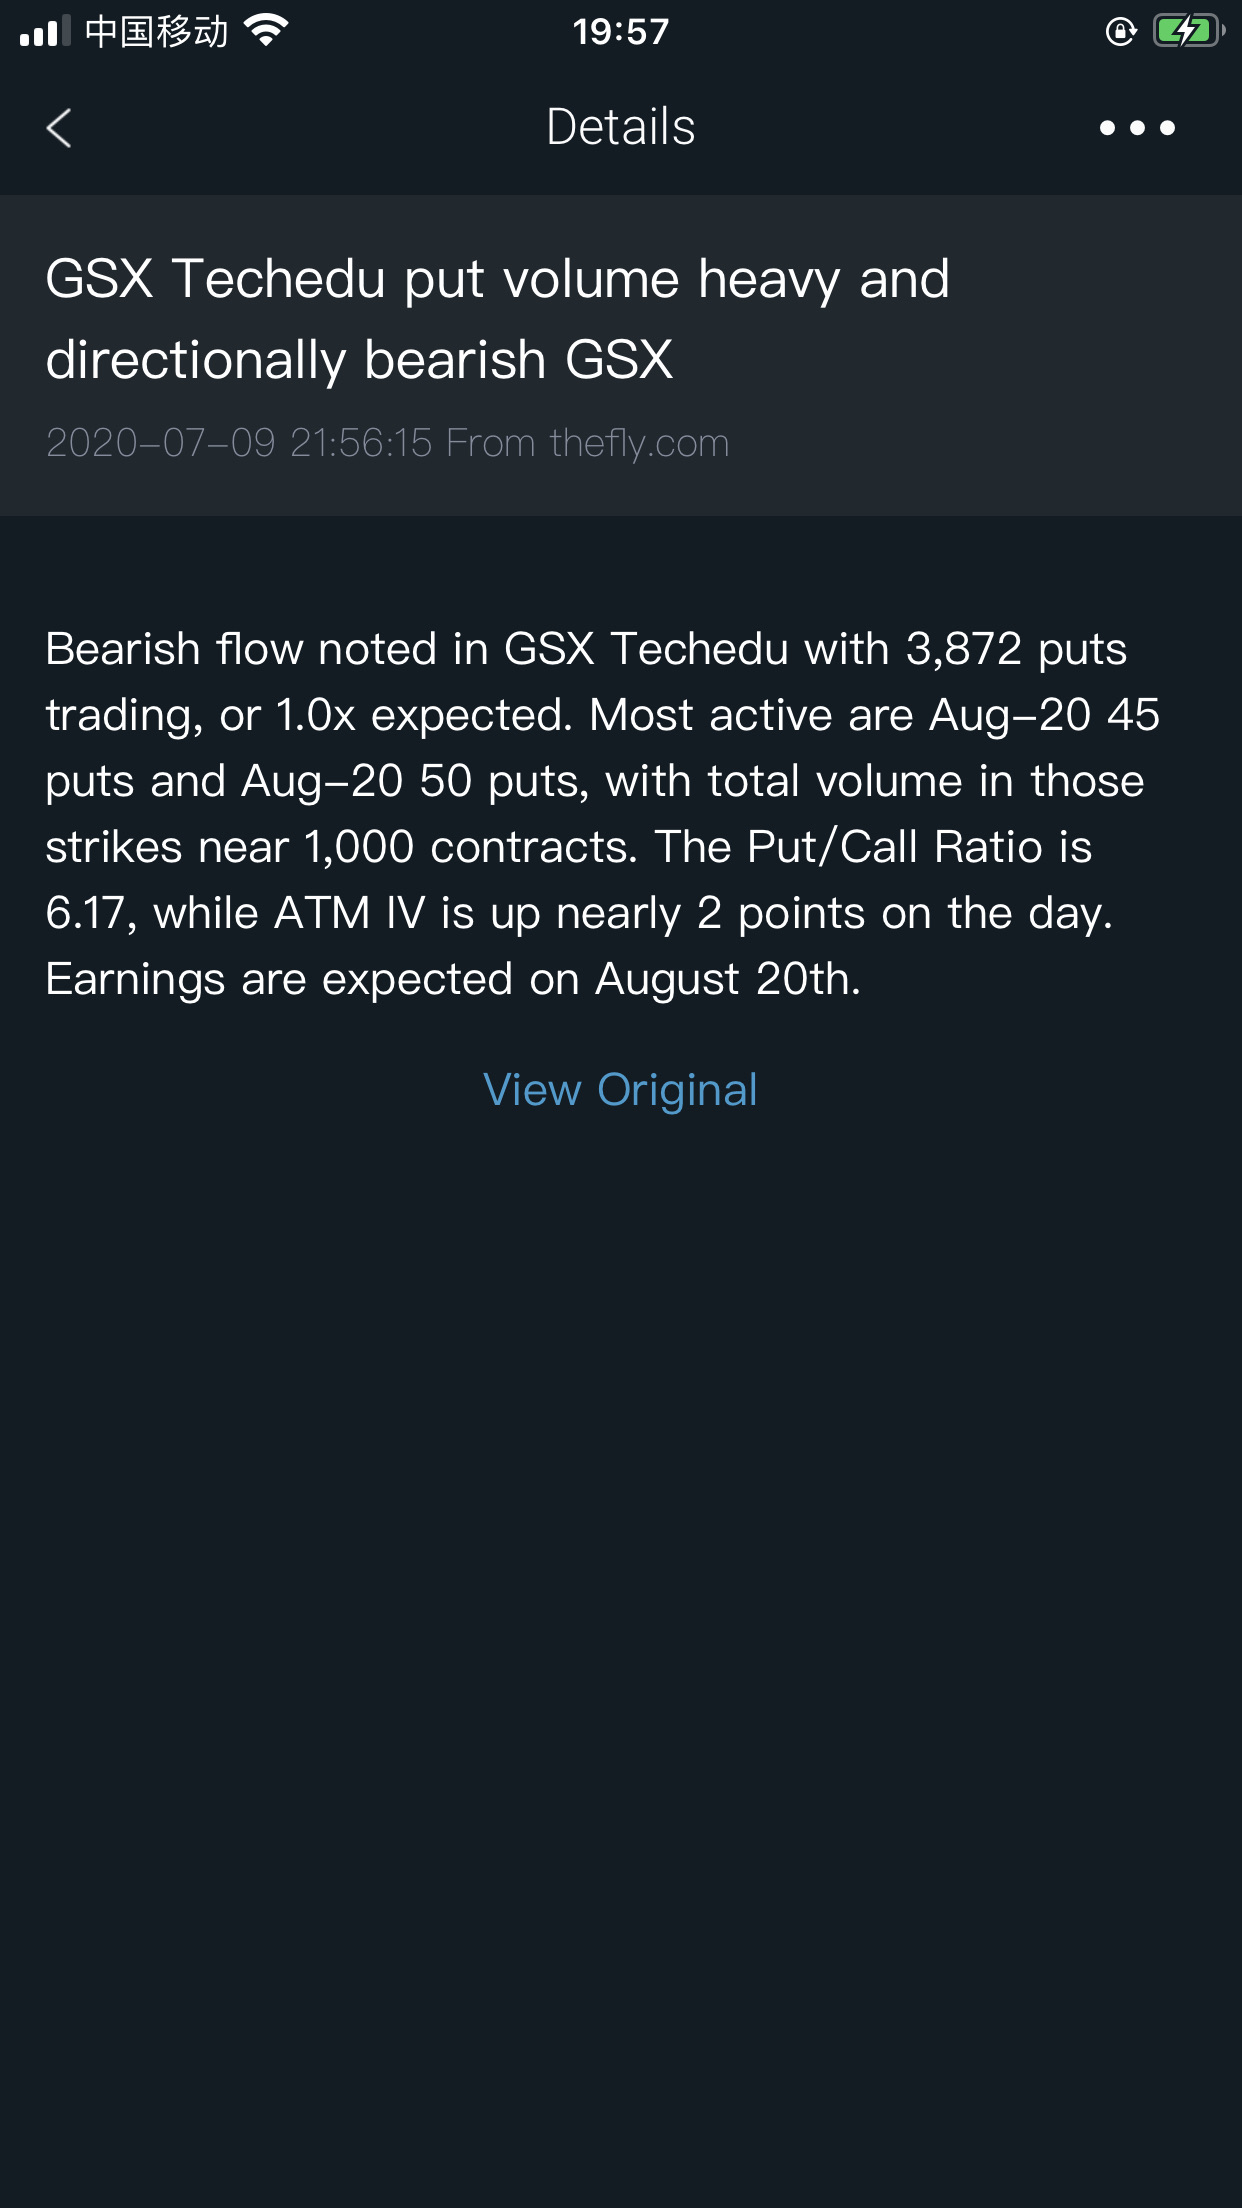Open the View Original link

coord(620,1090)
